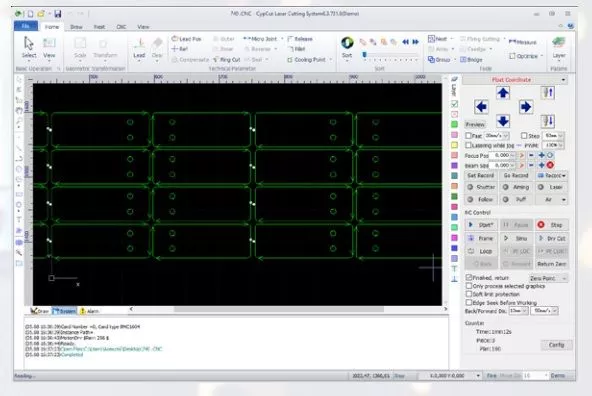Enable Only process selected graphics

pos(469,286)
